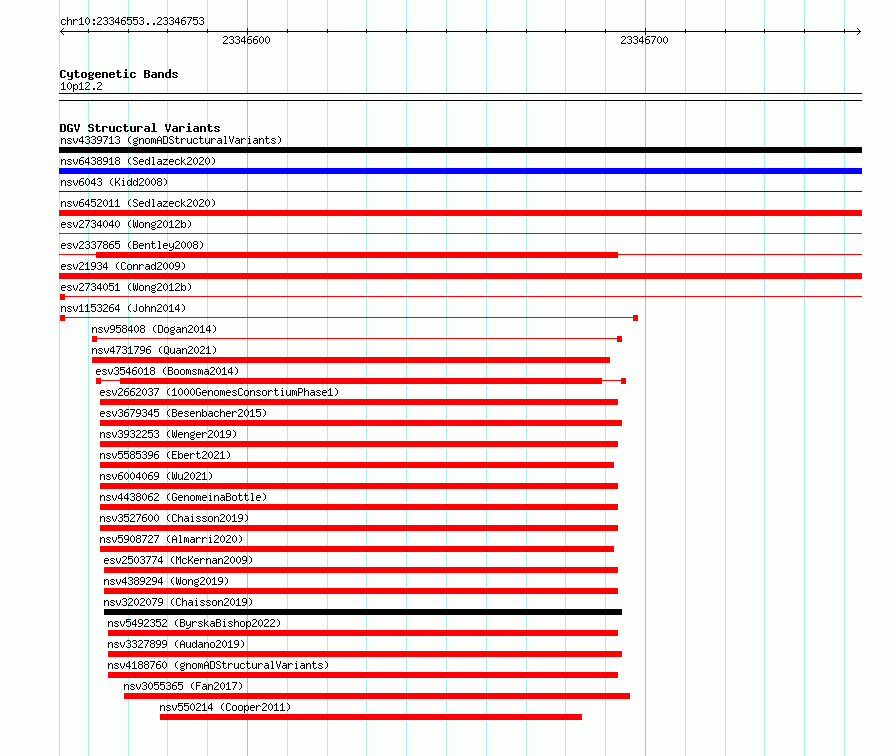Open variant nsv4389294 (Wong2019) label
890x756 pixels.
click(x=166, y=581)
